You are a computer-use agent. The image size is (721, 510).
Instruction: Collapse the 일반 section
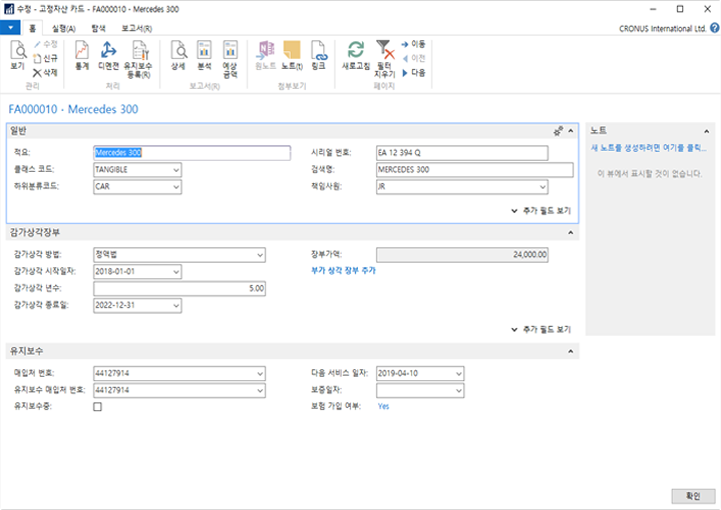571,131
